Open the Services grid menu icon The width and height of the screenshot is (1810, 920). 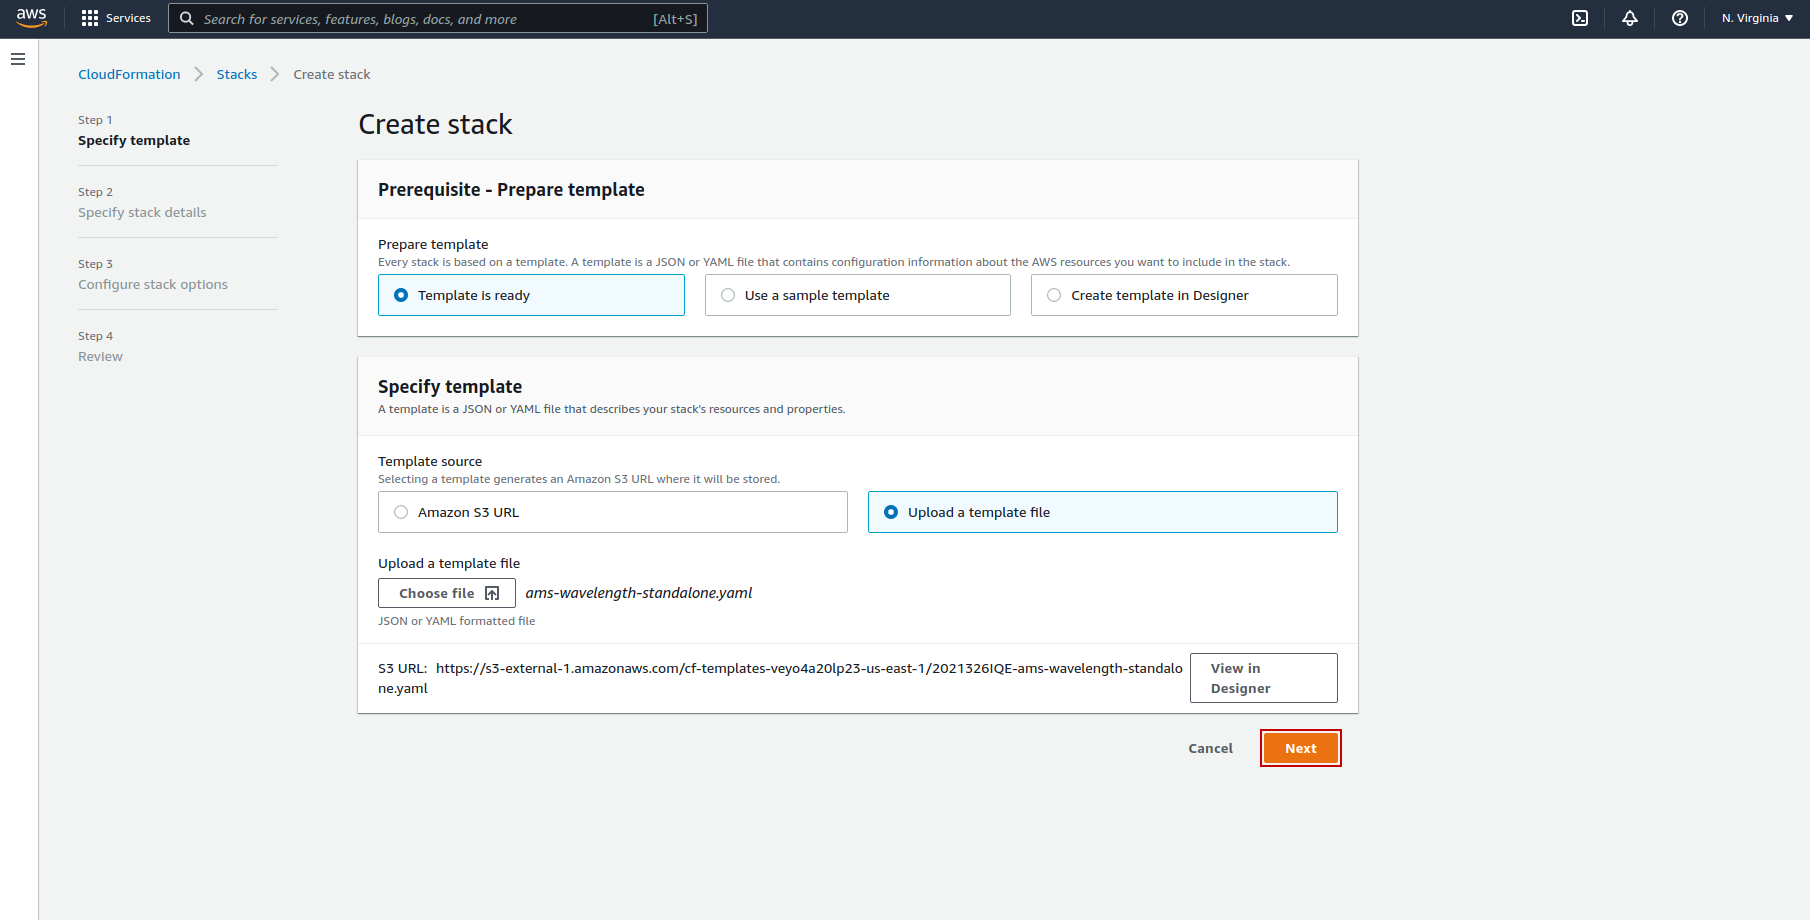coord(90,18)
